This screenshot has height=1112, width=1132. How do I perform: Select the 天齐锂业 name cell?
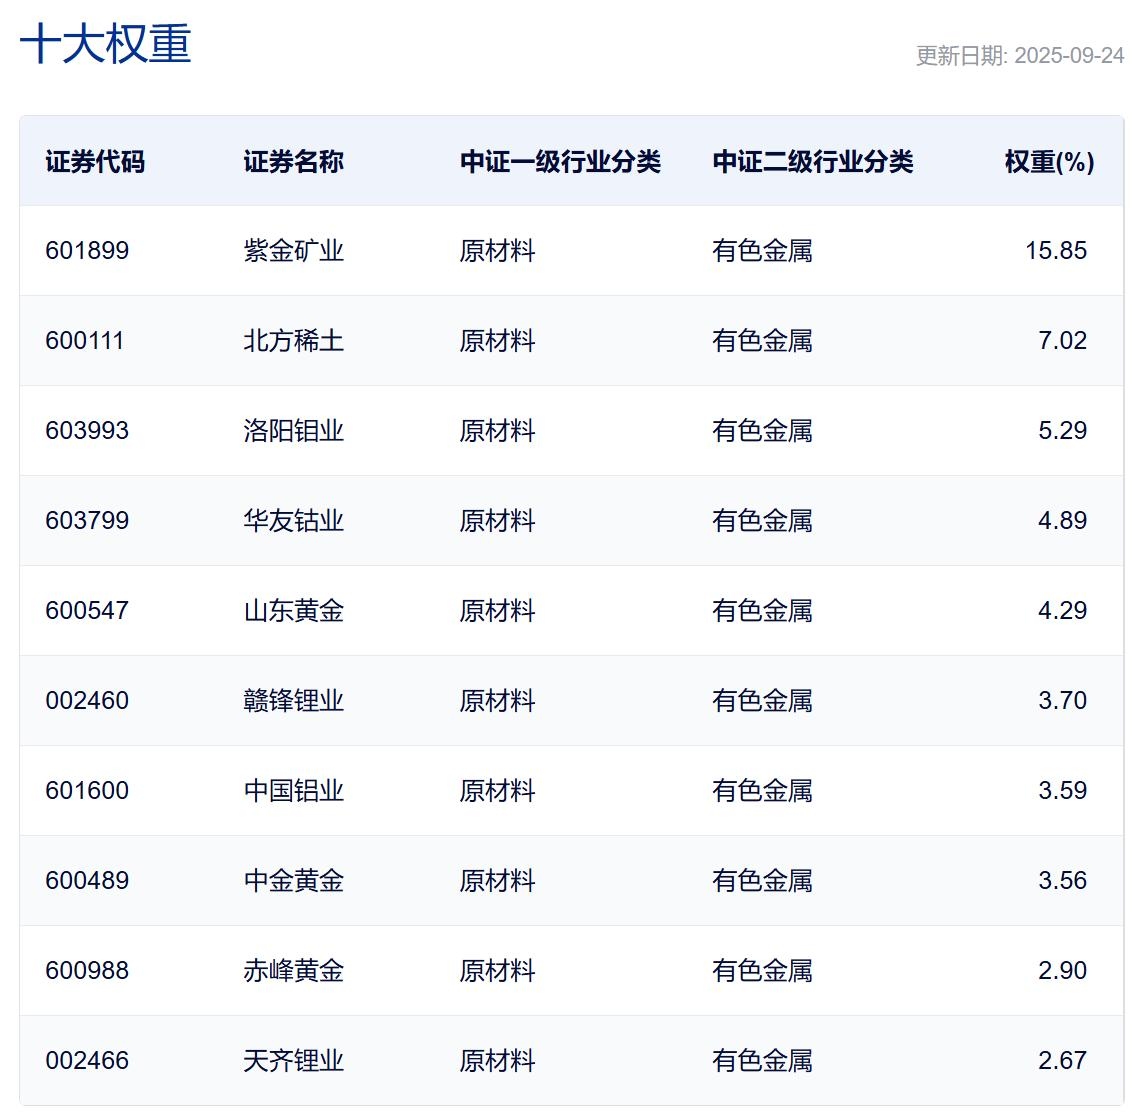pos(293,1061)
